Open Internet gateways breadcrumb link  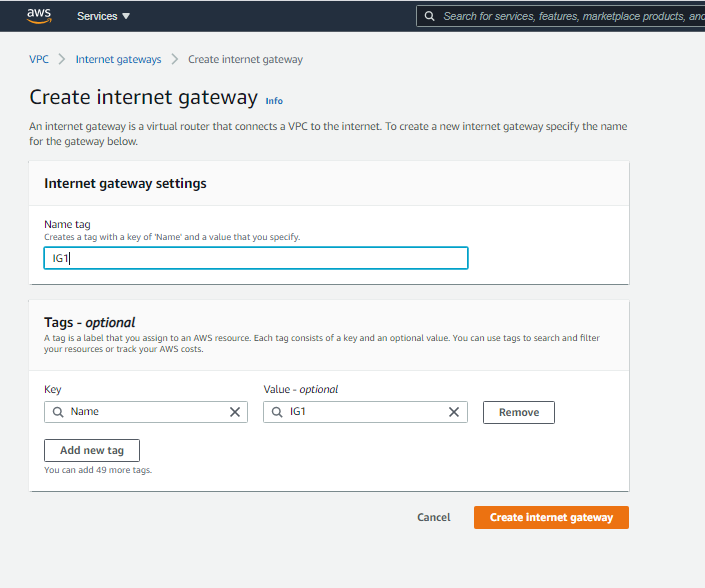click(x=118, y=59)
